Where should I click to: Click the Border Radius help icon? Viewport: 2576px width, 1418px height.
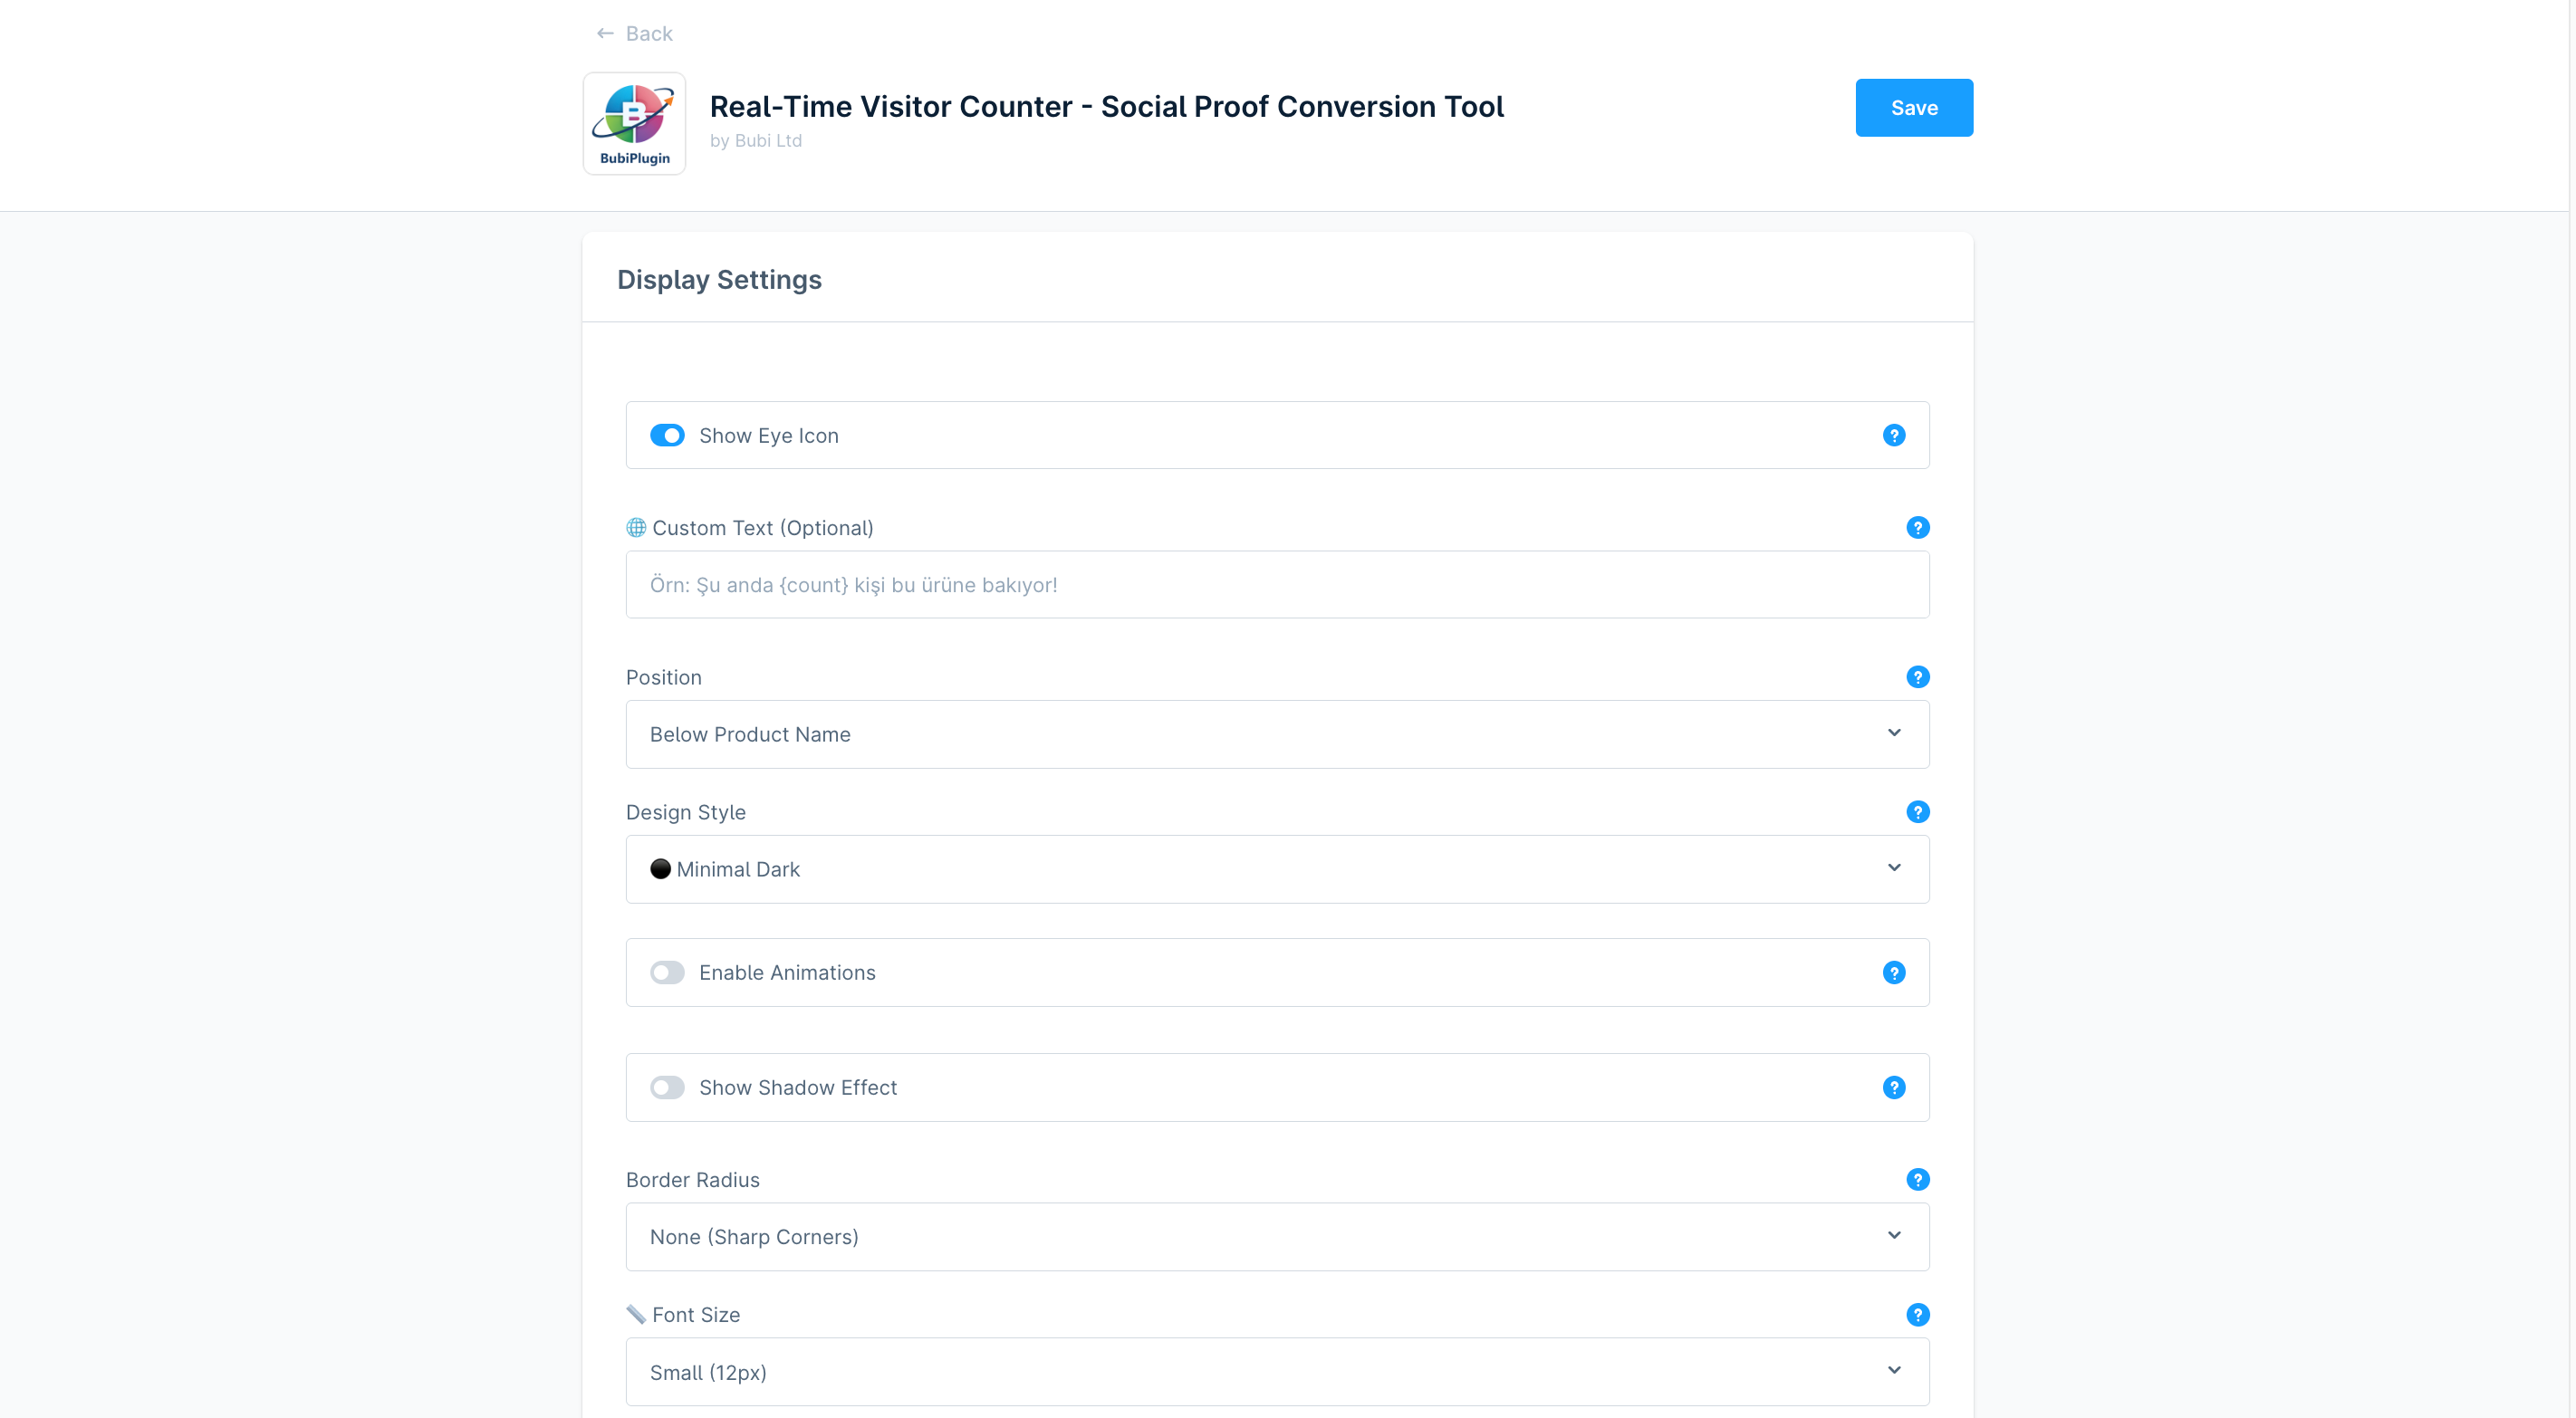1917,1179
